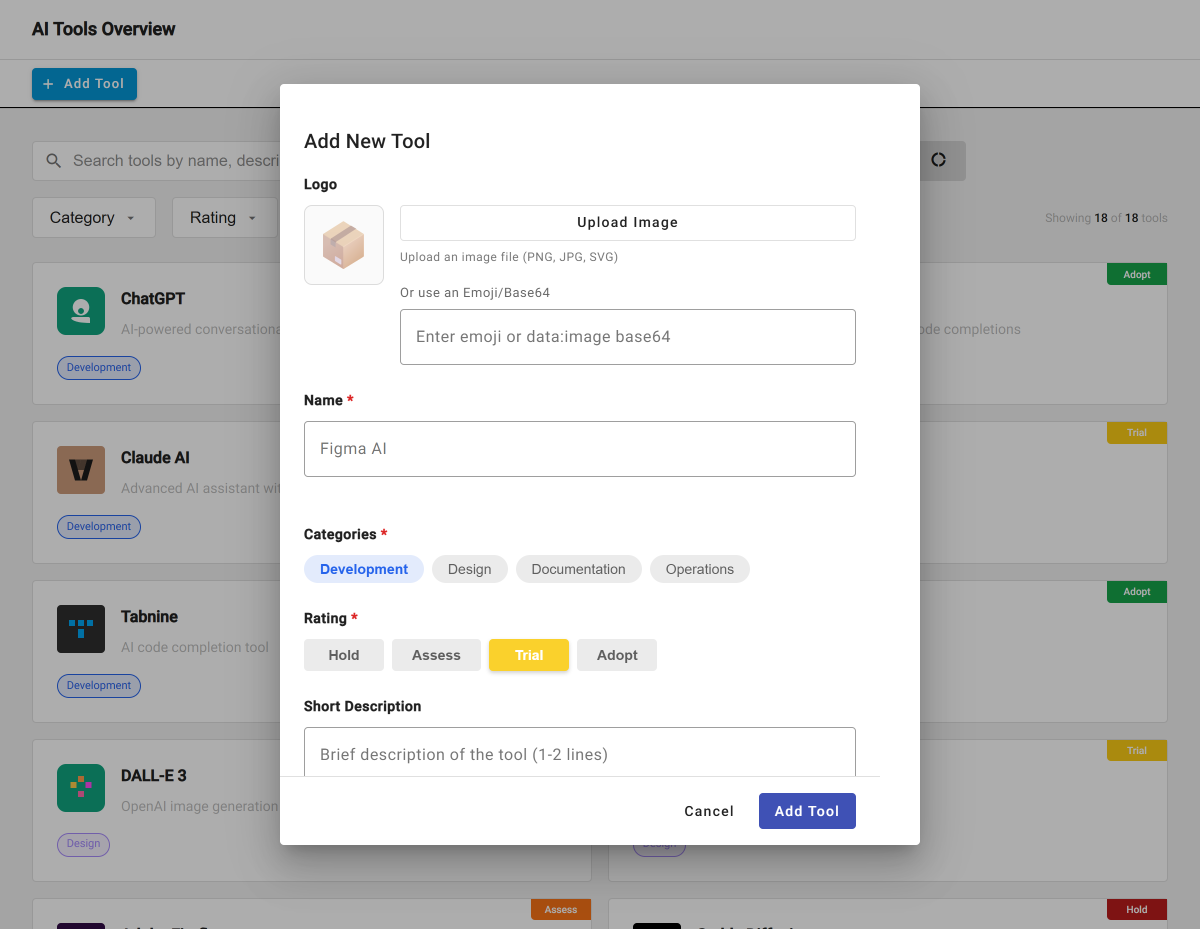
Task: Click the search magnifier icon
Action: (x=54, y=161)
